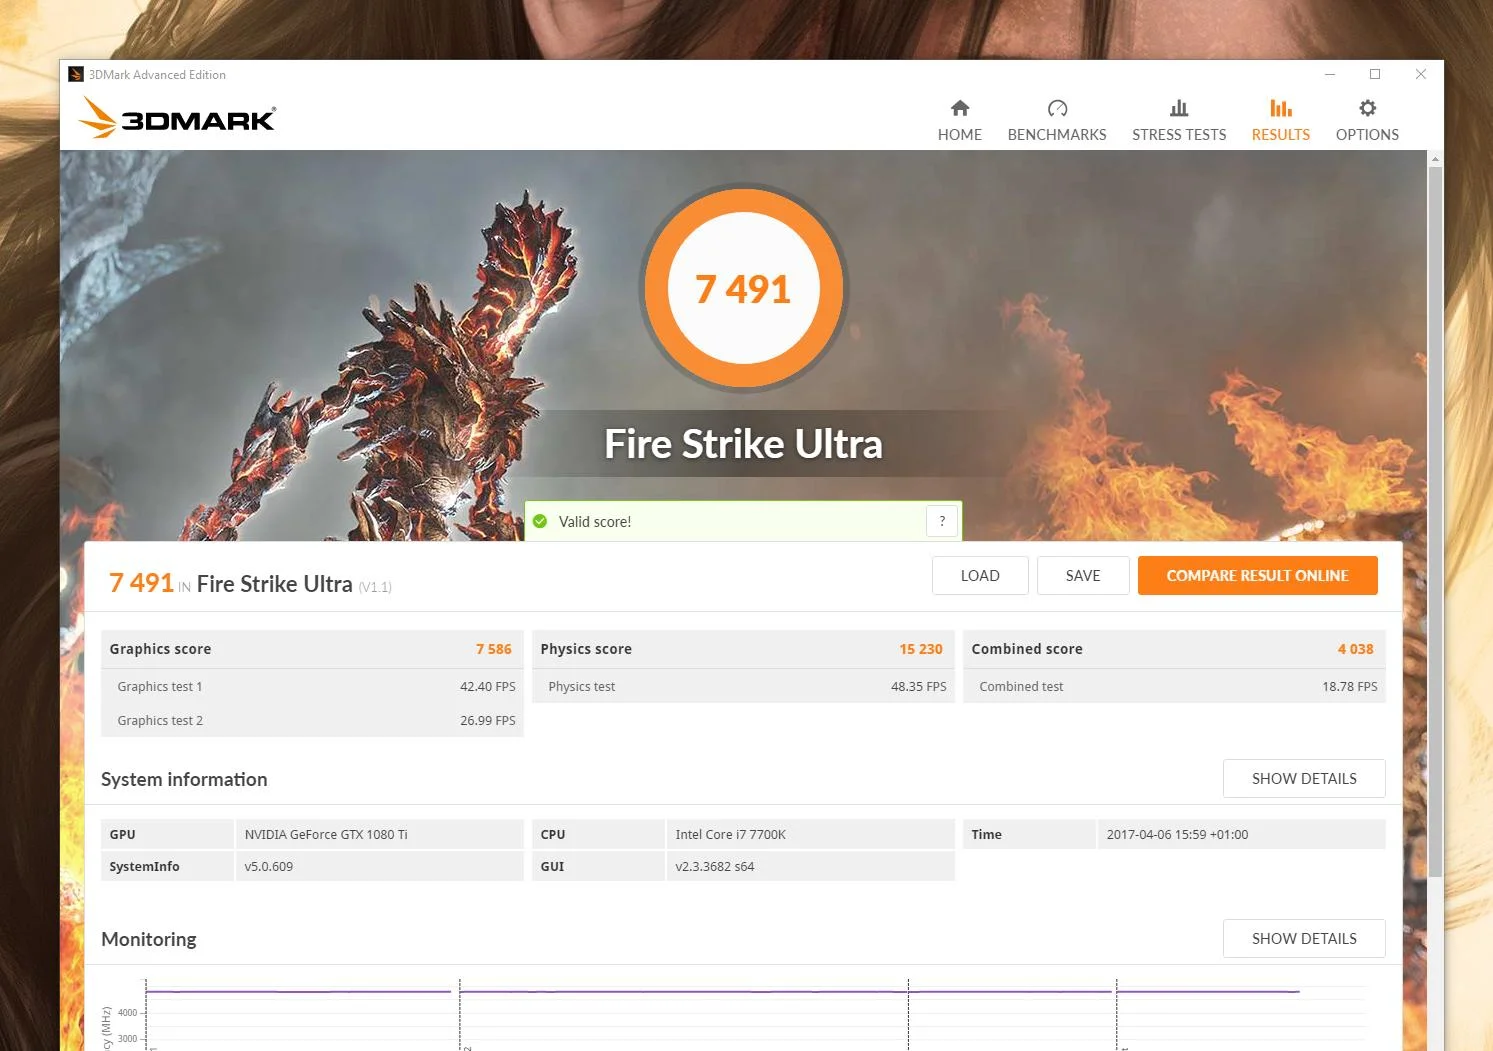The width and height of the screenshot is (1493, 1051).
Task: Select the Physics test row
Action: 743,687
